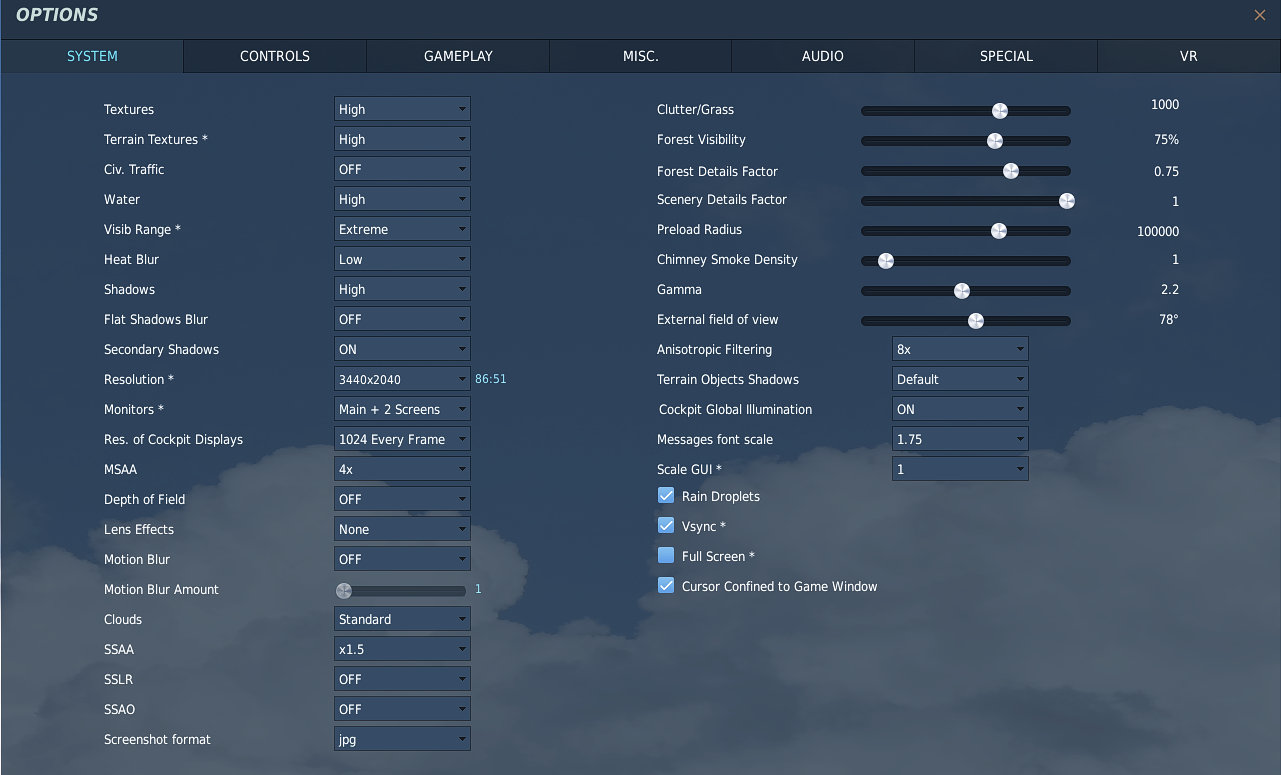Click the OPTIONS window title

[57, 15]
